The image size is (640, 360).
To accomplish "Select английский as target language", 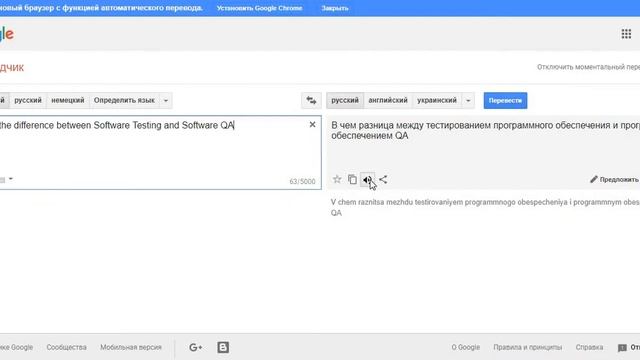I will [x=388, y=100].
